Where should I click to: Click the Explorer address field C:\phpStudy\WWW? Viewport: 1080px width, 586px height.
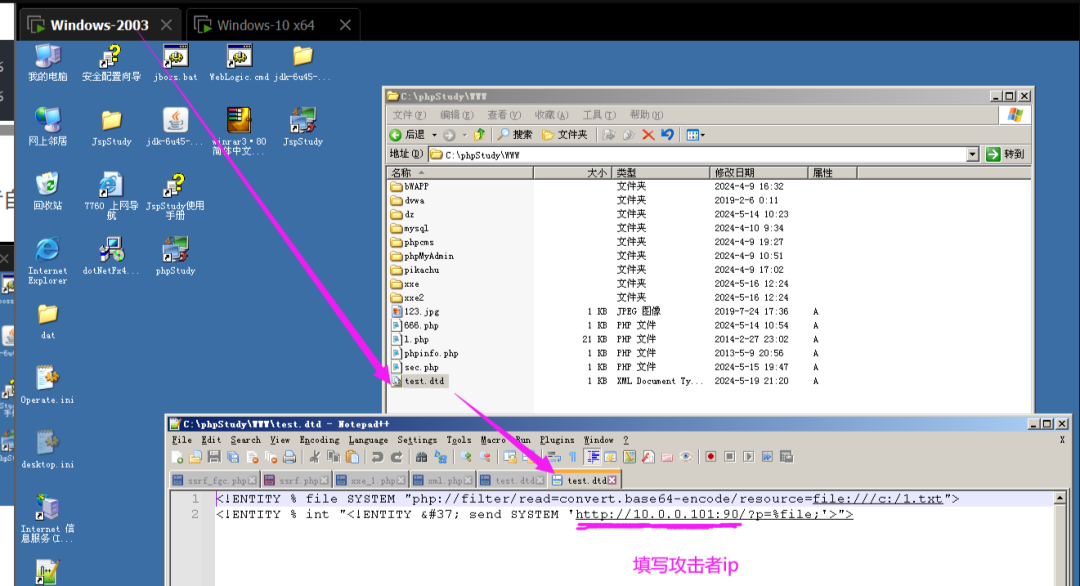pyautogui.click(x=698, y=154)
